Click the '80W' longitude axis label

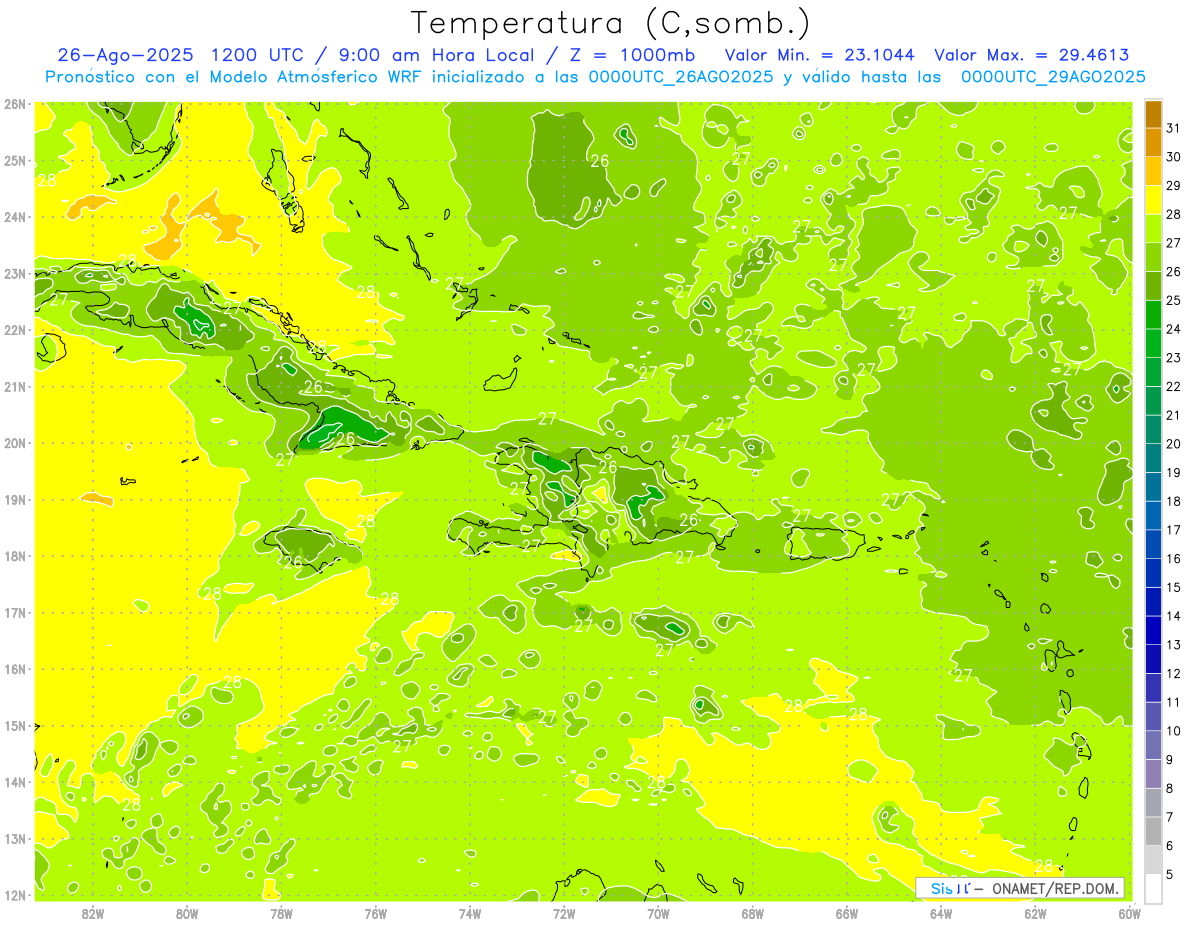coord(187,913)
